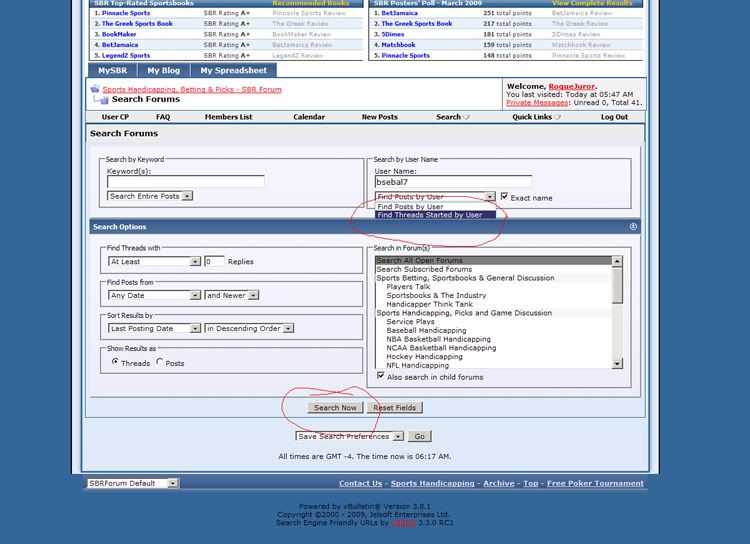Enable Also search in child forums
The image size is (750, 544).
(381, 377)
